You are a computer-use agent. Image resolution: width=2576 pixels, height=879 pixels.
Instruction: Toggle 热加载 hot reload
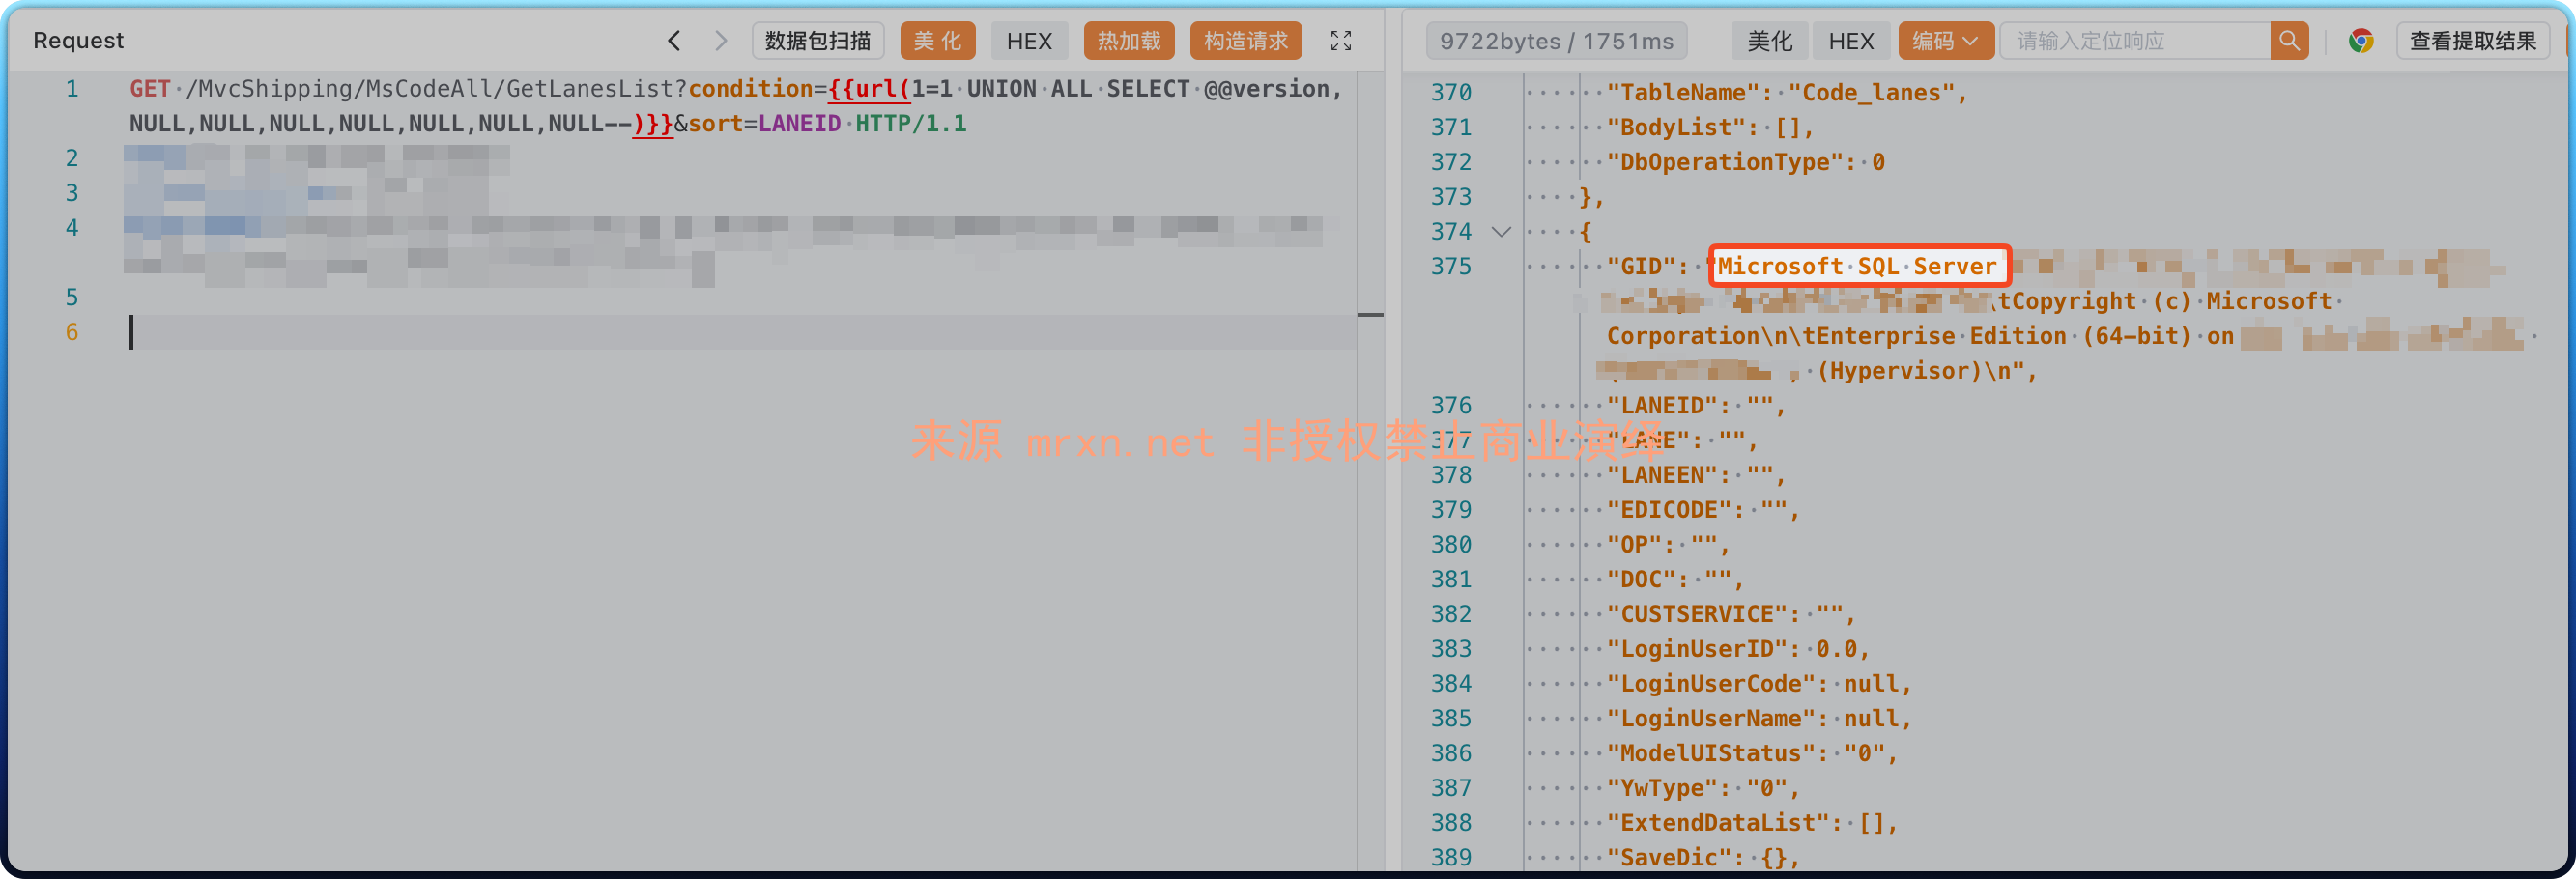pyautogui.click(x=1128, y=41)
